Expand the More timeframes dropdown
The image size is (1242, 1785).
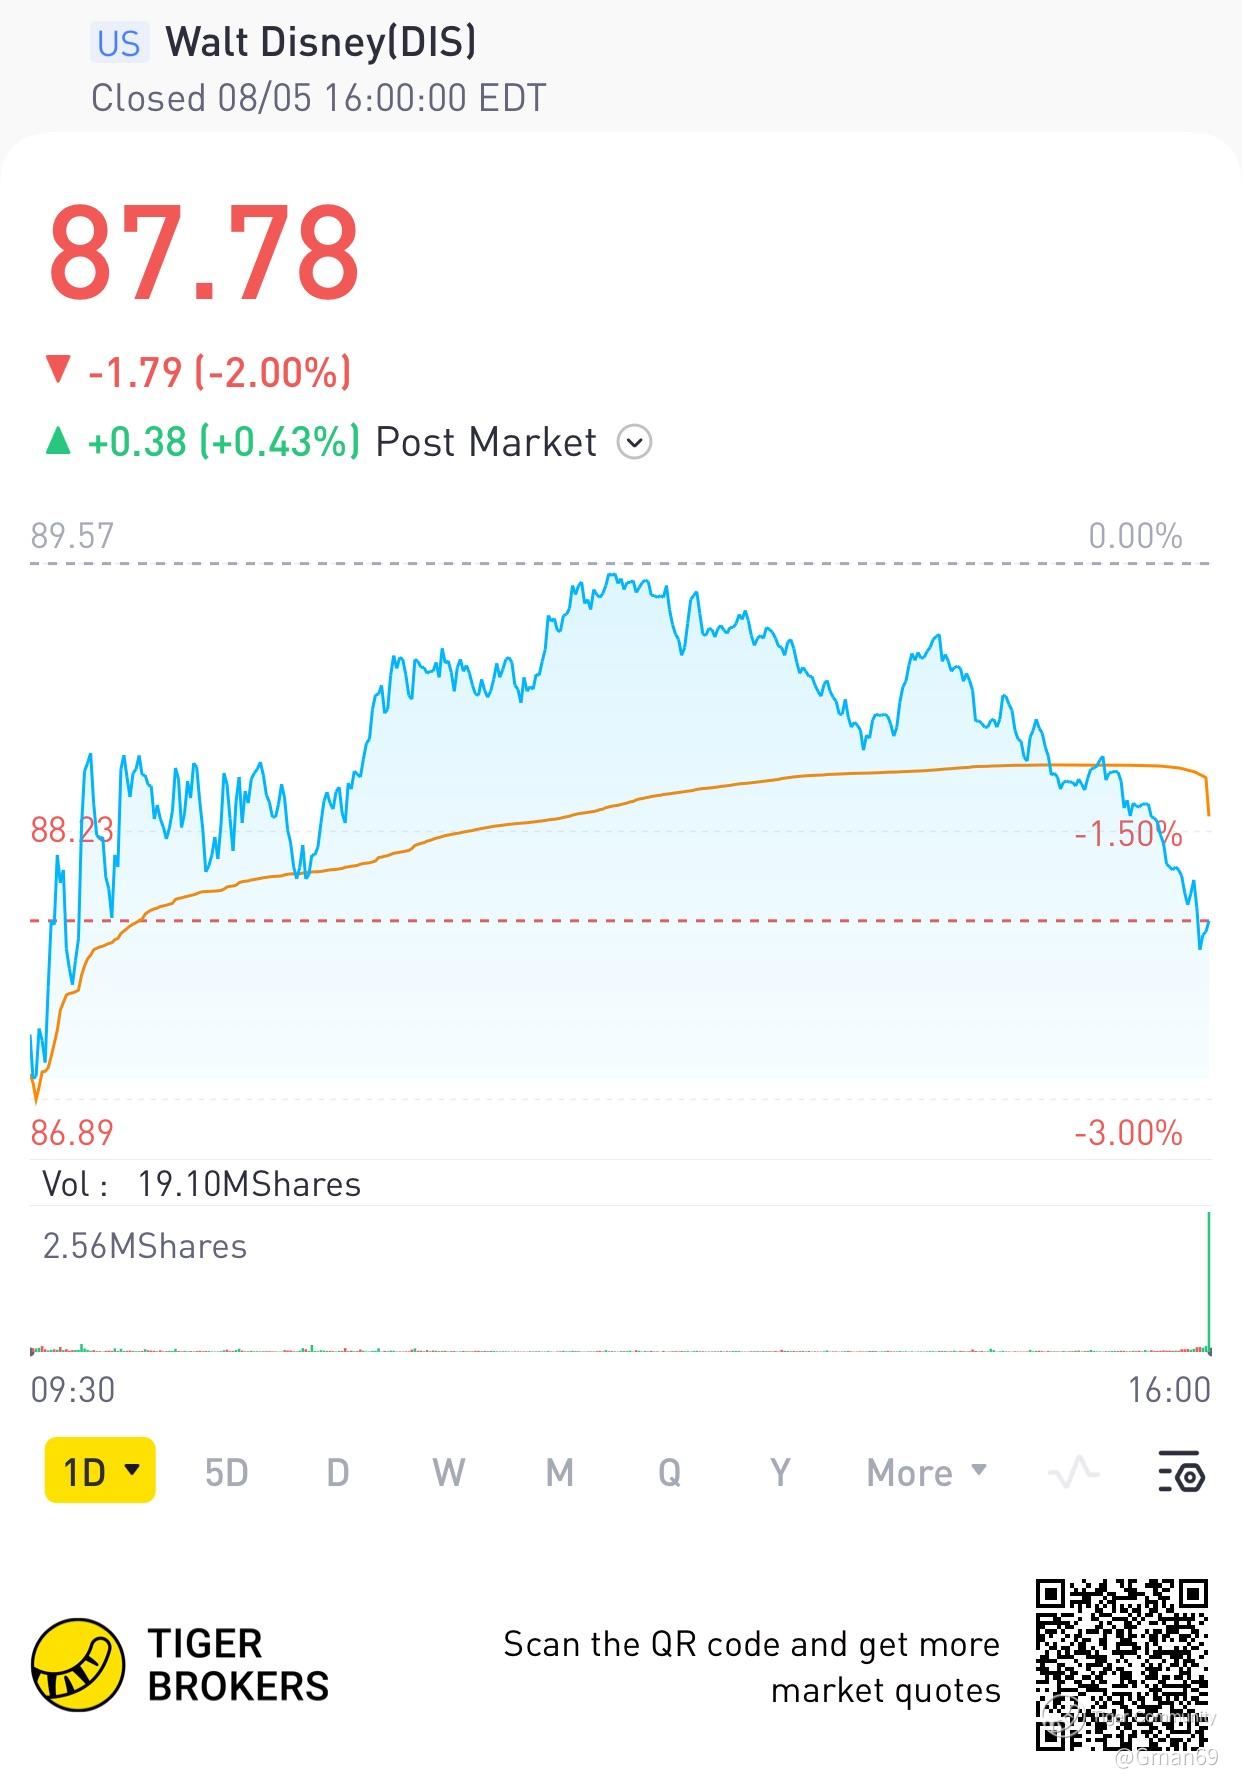(x=927, y=1473)
